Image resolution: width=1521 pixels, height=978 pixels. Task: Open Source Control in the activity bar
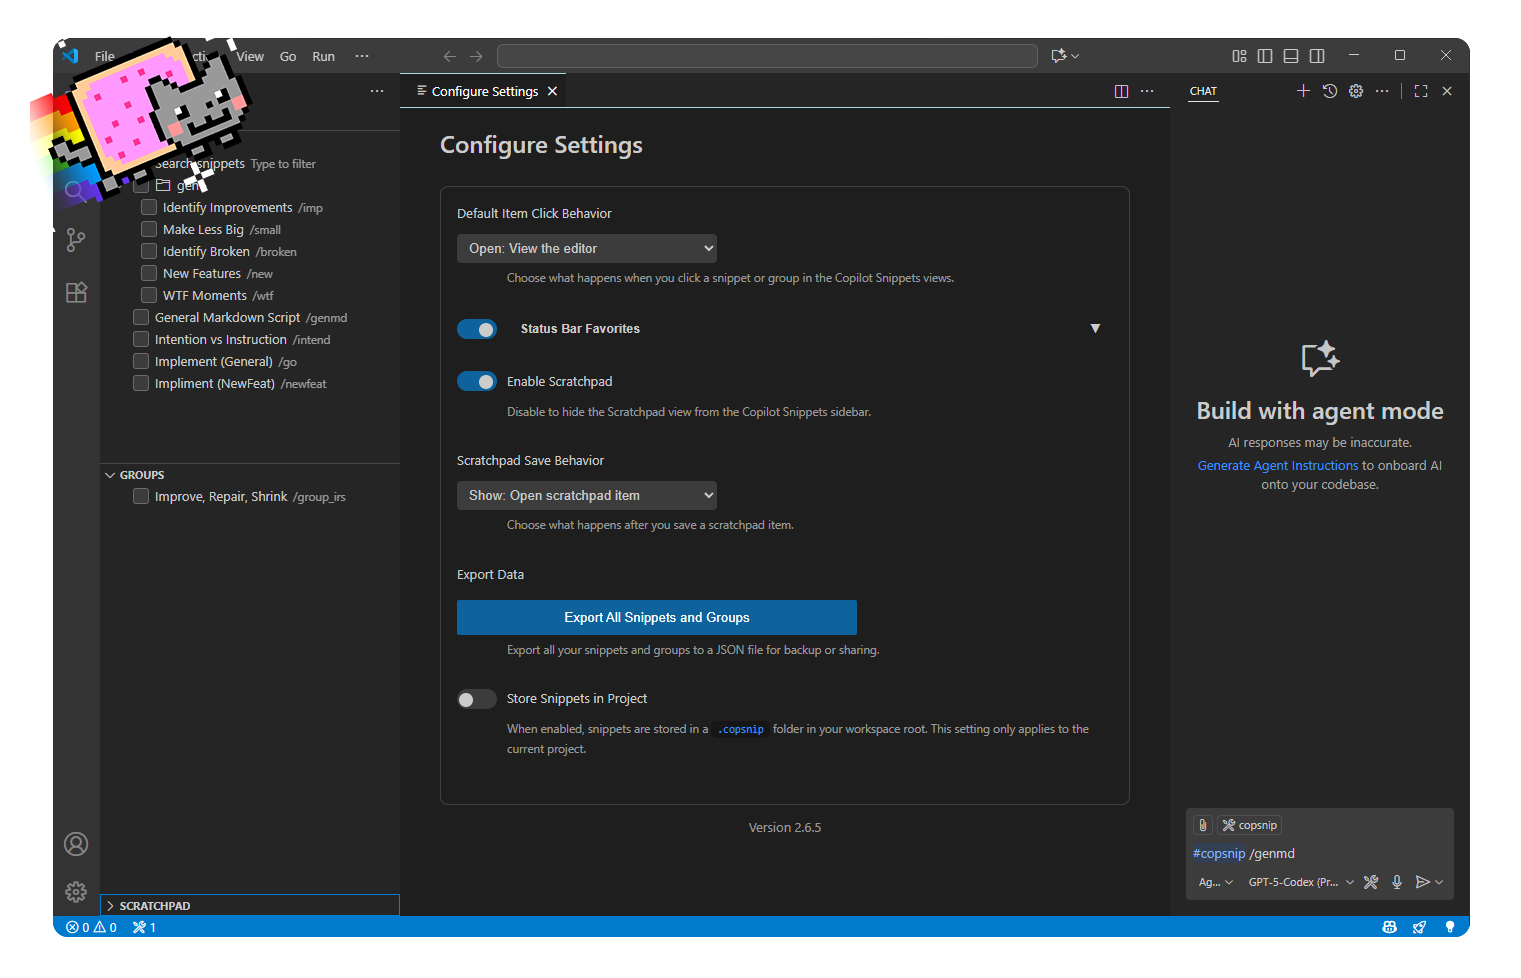coord(76,240)
